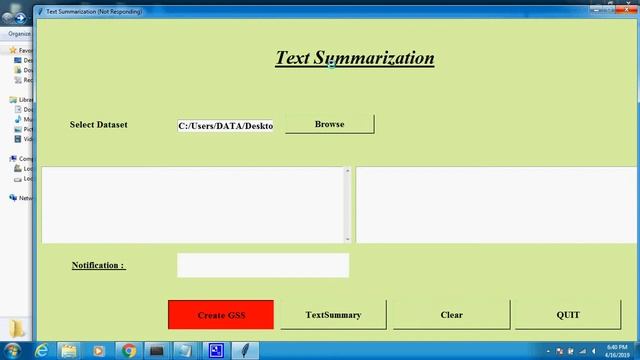
Task: Show hidden system tray icons arrow
Action: tap(548, 351)
